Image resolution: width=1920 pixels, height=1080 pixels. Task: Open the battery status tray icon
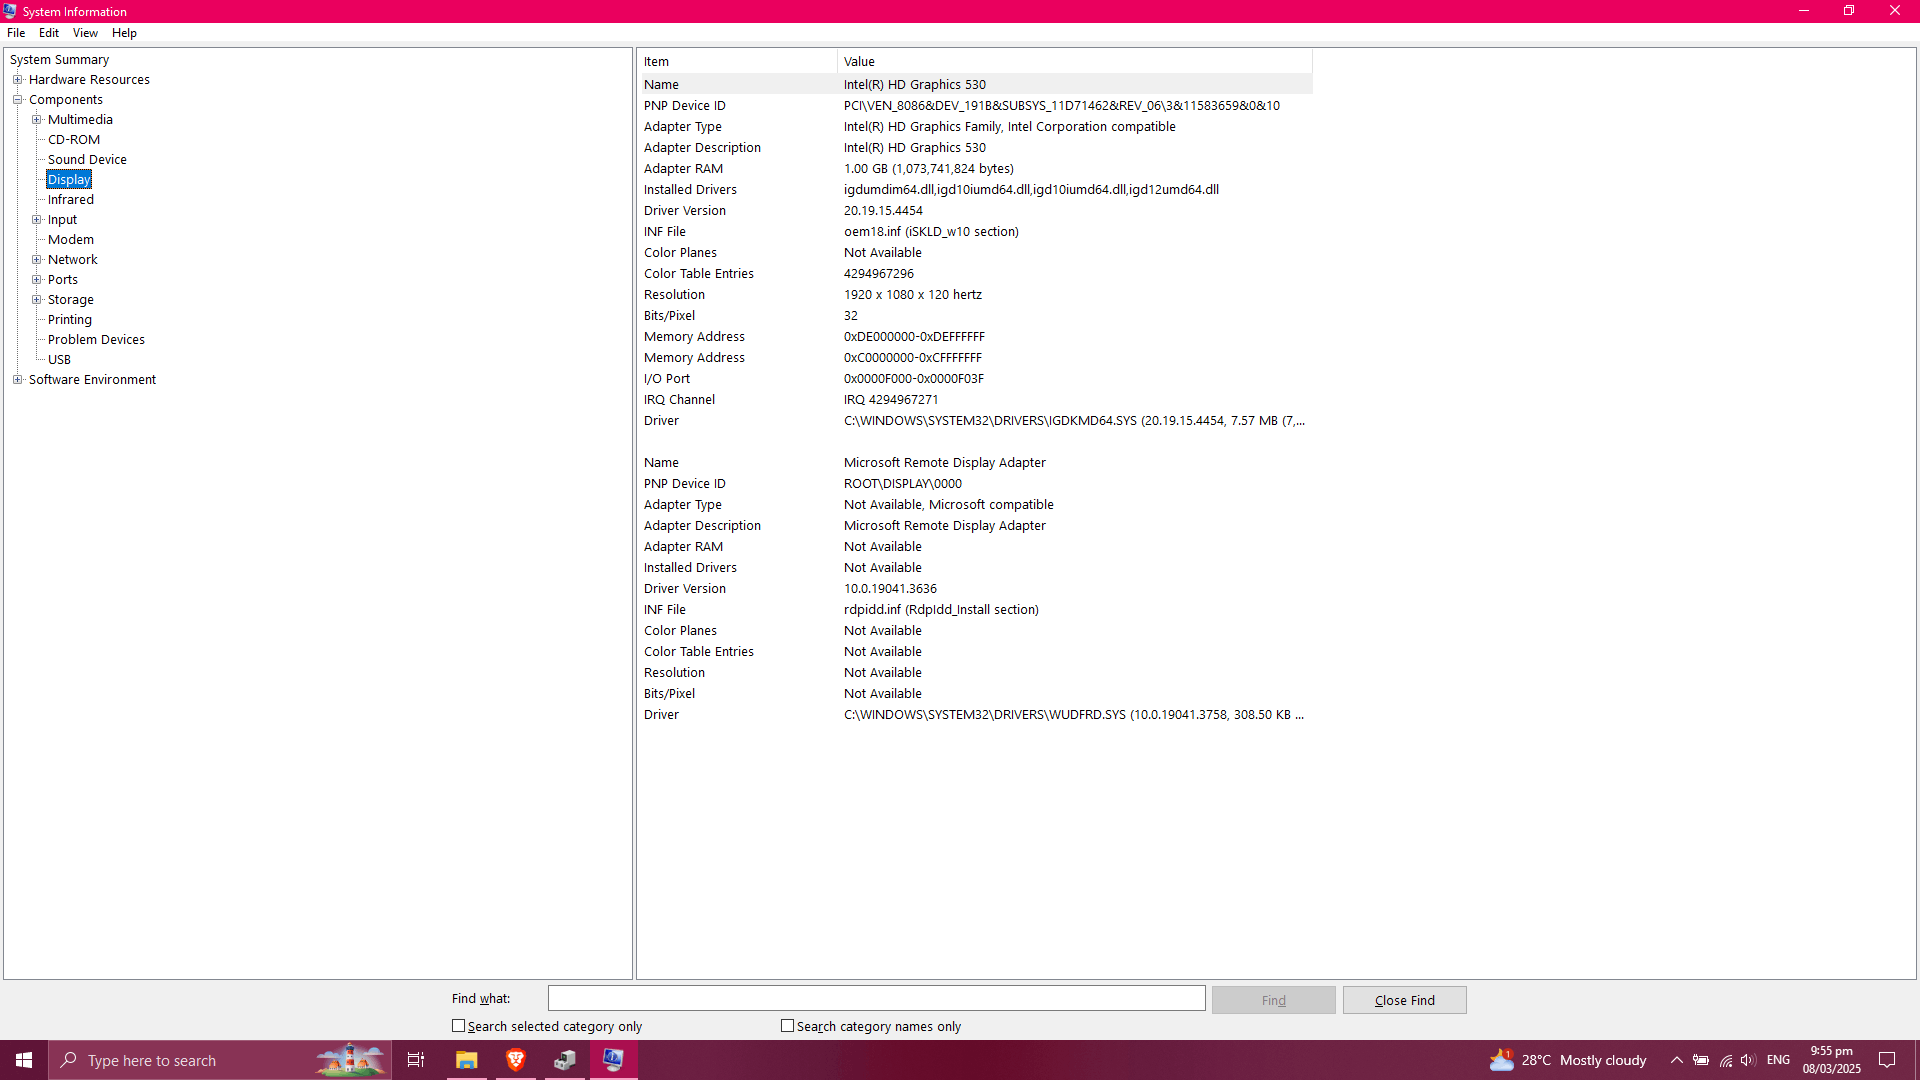point(1701,1060)
